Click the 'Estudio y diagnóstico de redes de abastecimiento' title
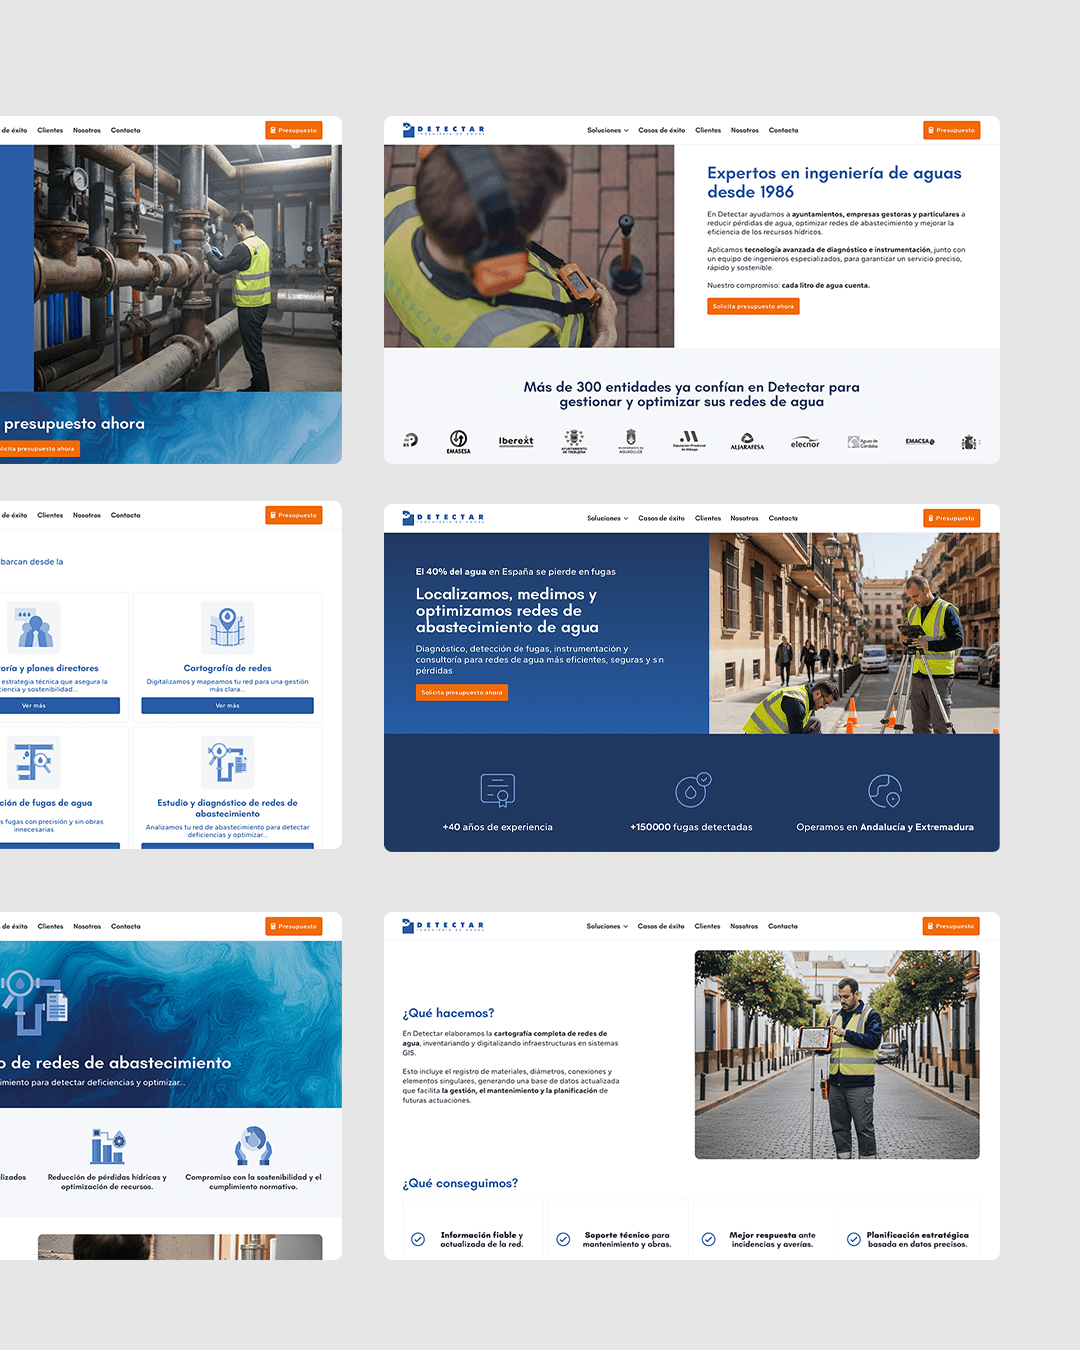The image size is (1080, 1350). (x=227, y=808)
